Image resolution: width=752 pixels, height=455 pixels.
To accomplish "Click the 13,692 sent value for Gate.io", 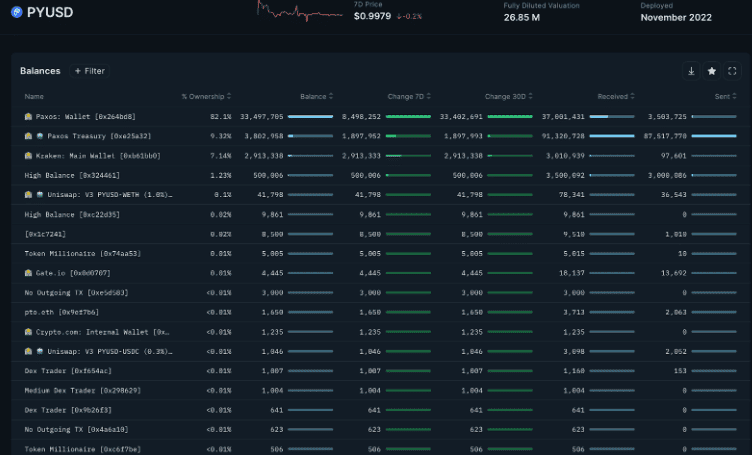I will click(674, 273).
